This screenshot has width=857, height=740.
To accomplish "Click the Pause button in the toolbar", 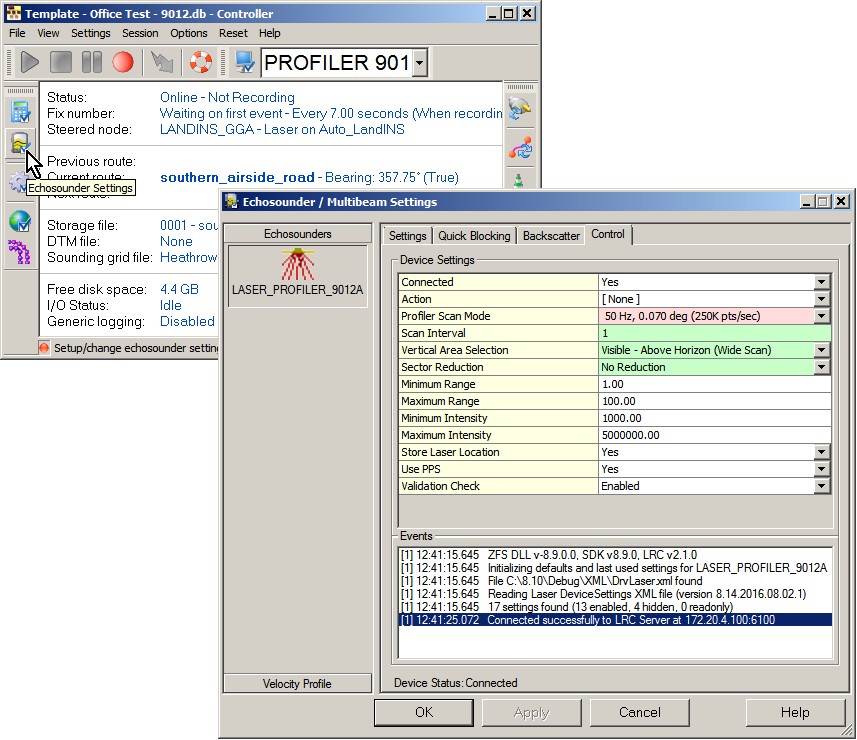I will click(x=92, y=63).
